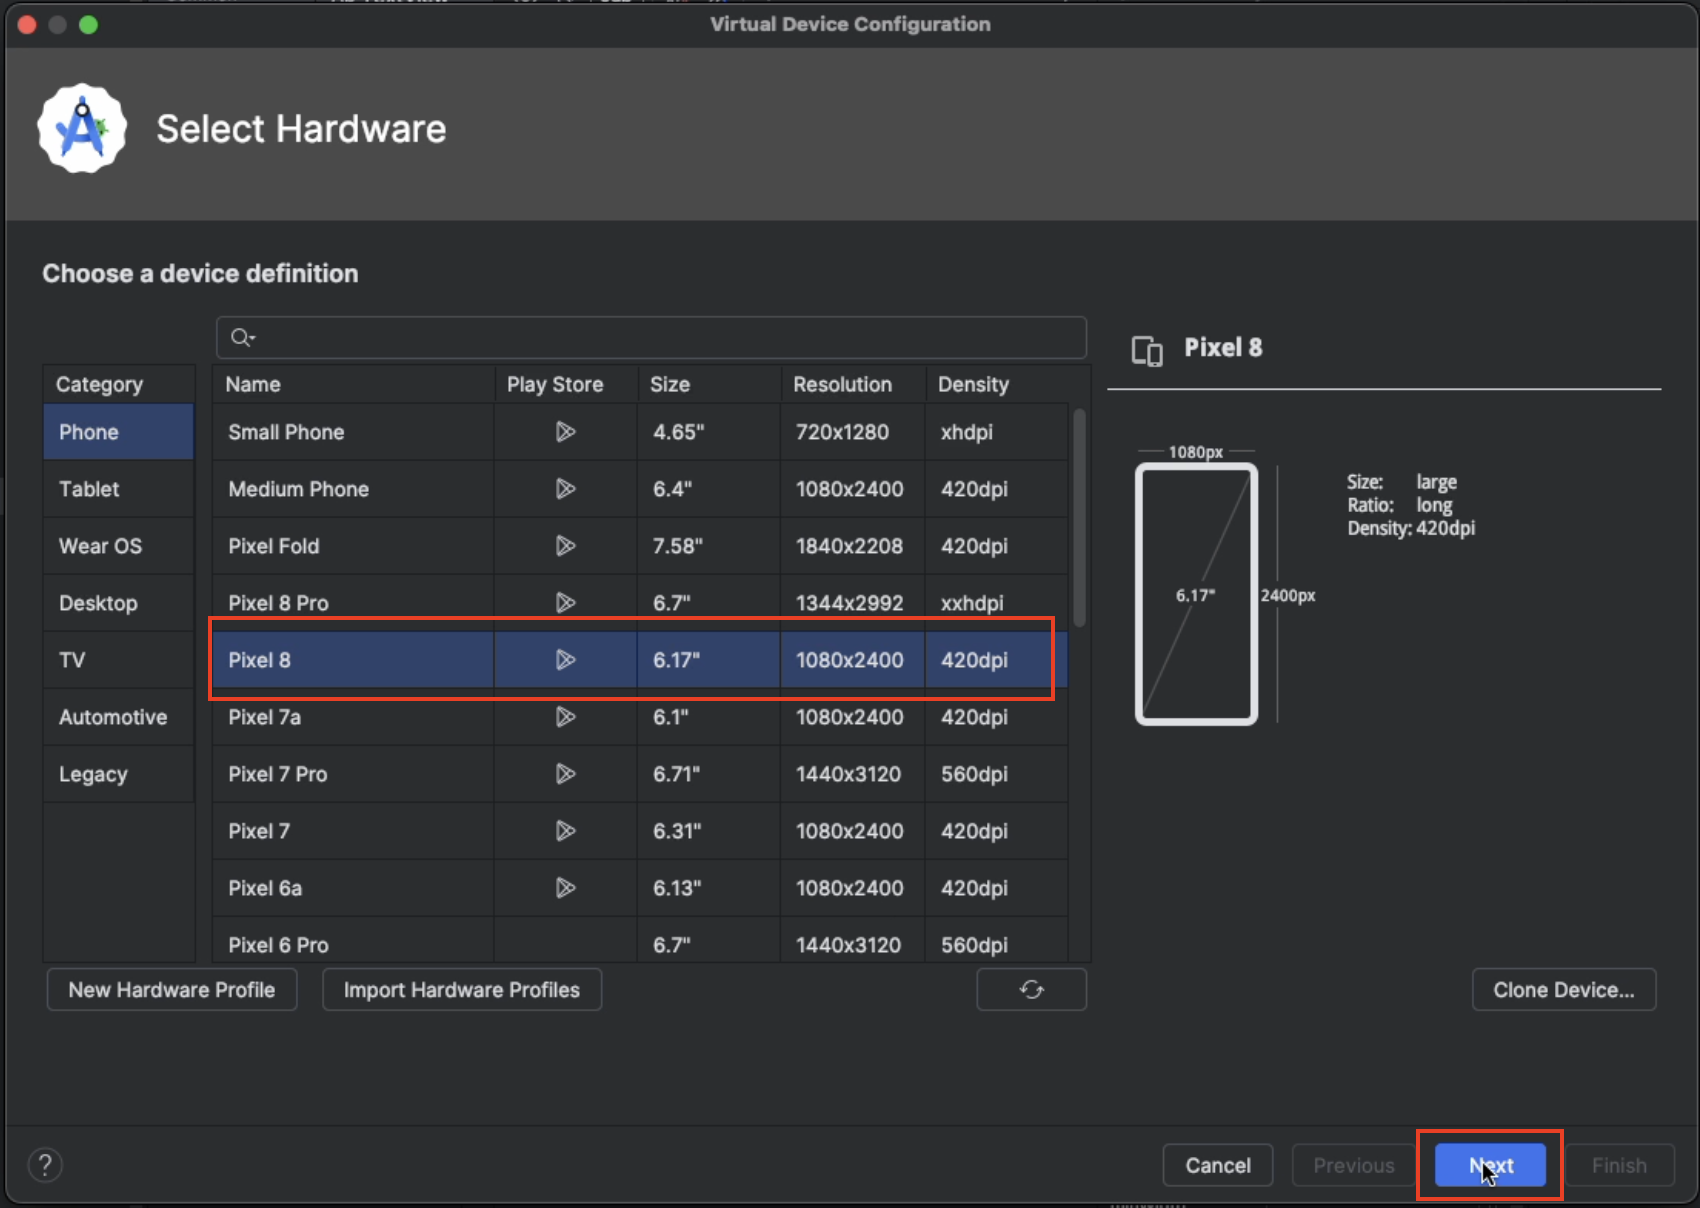Select the Pixel Fold device name
Image resolution: width=1700 pixels, height=1208 pixels.
[x=273, y=546]
